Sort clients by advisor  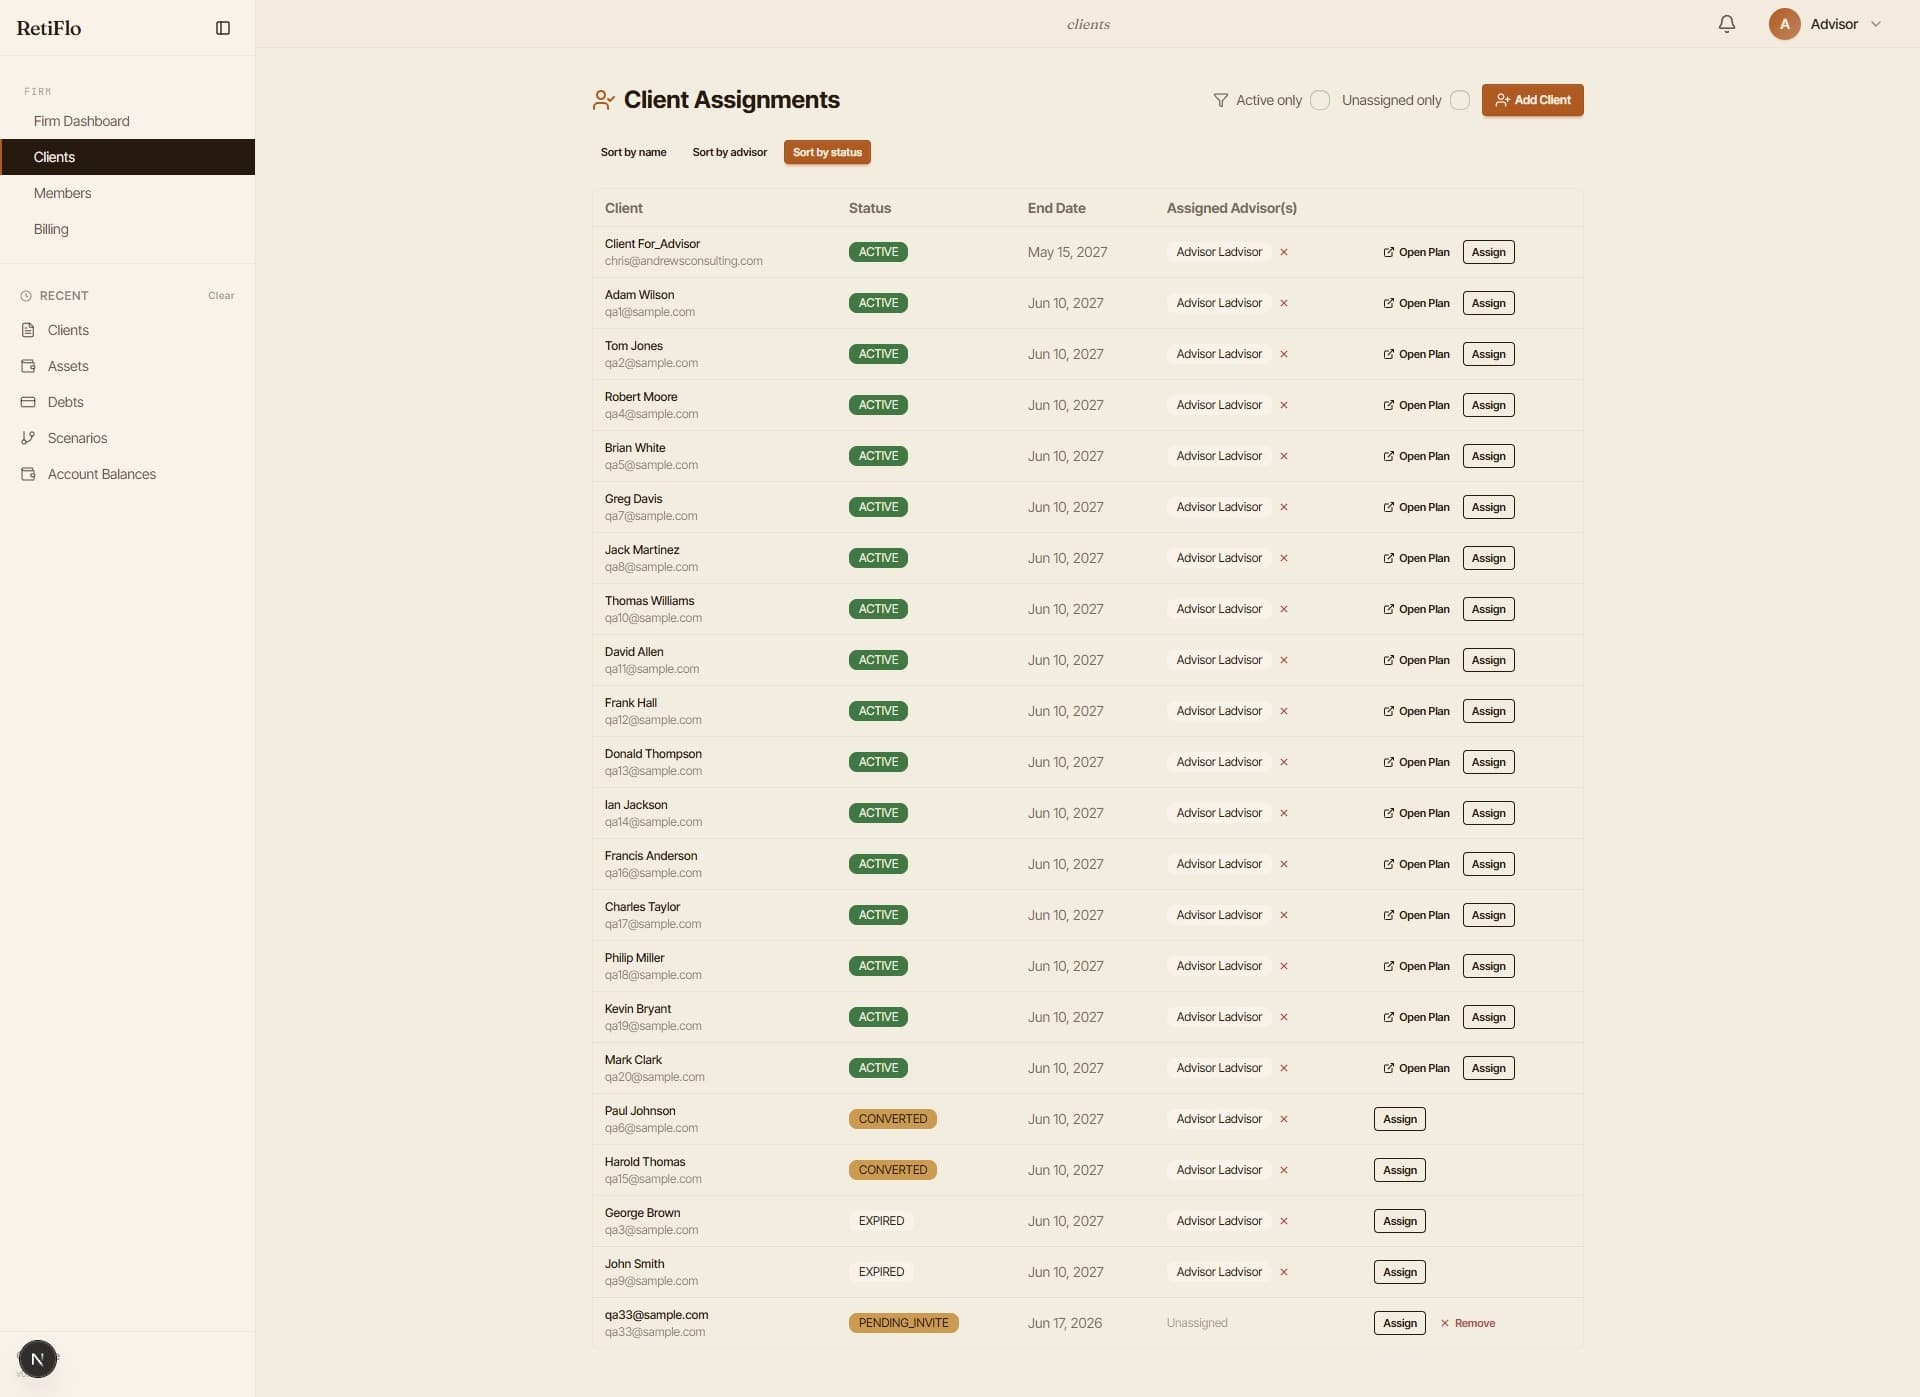point(729,152)
